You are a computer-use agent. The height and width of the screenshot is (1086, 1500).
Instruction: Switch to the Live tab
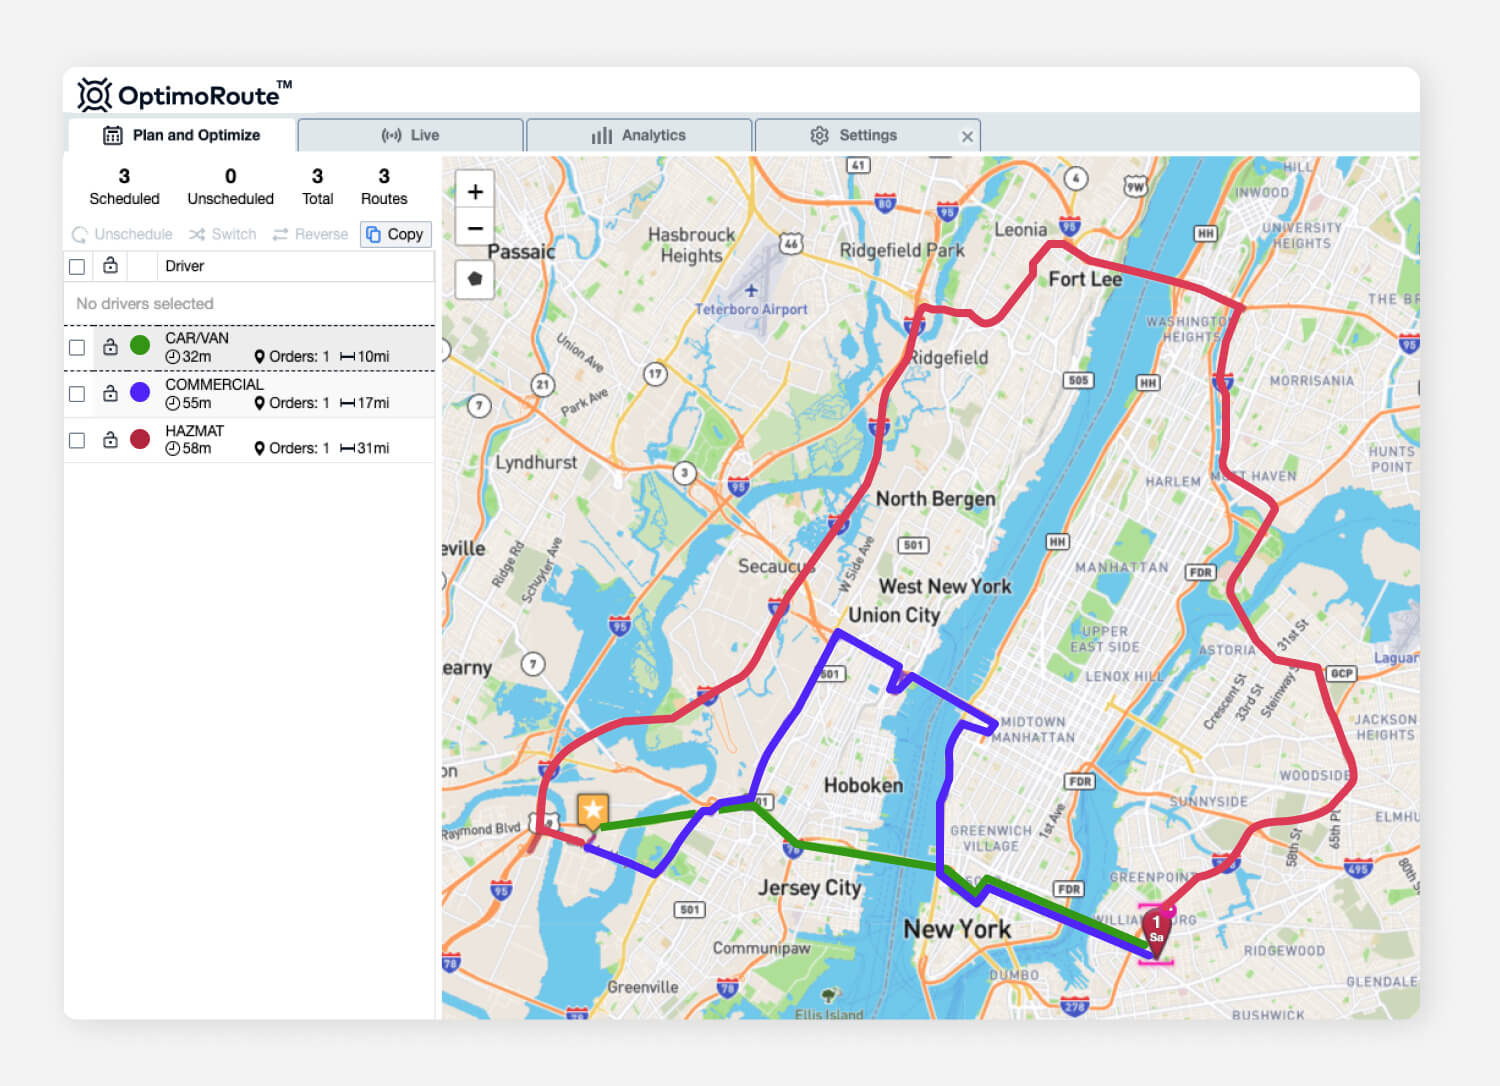click(411, 135)
